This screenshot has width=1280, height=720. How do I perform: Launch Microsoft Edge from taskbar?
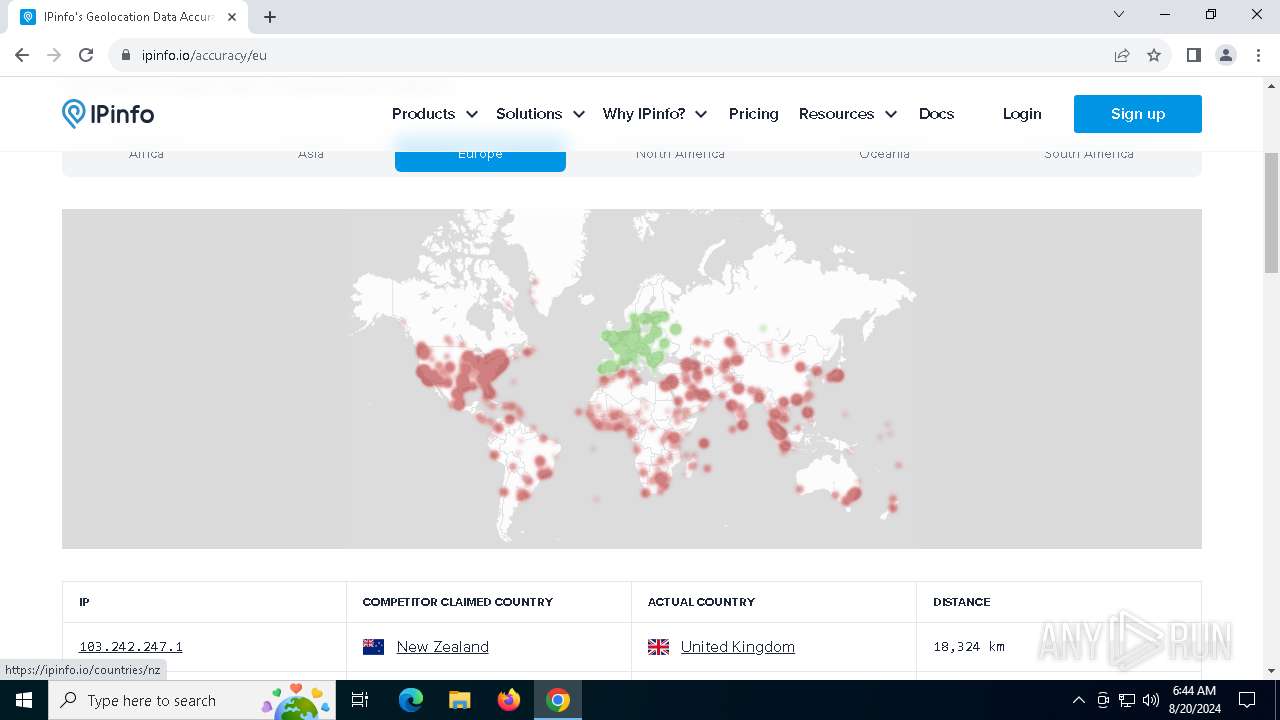411,700
